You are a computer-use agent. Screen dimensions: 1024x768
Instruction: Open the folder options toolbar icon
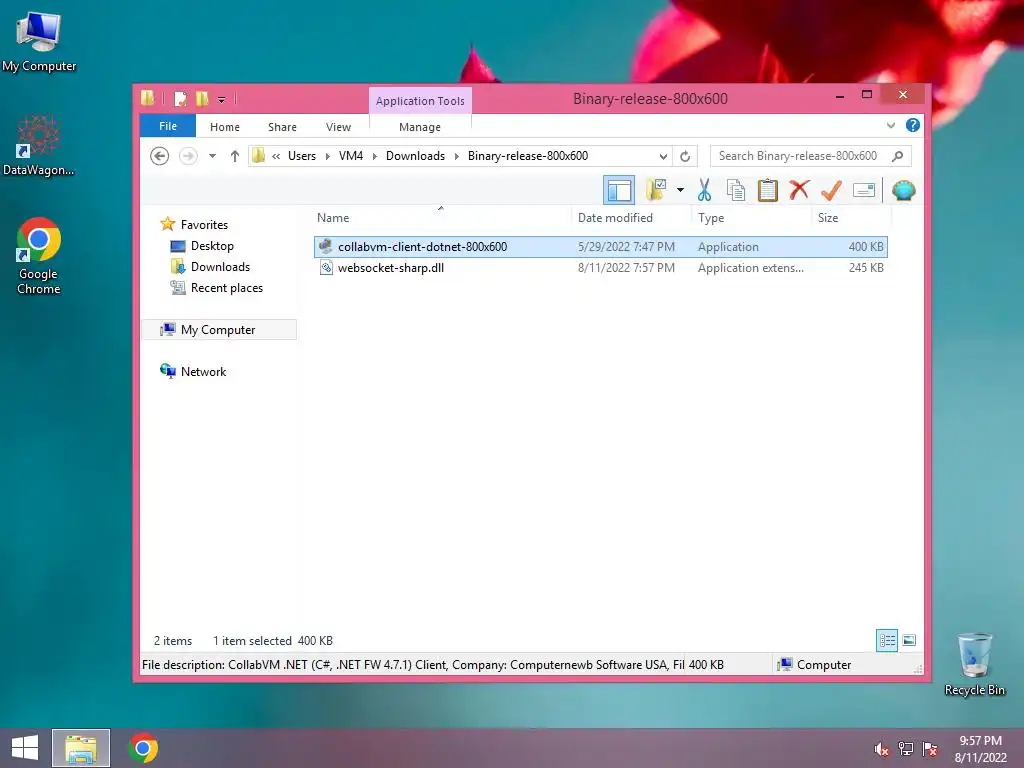656,191
